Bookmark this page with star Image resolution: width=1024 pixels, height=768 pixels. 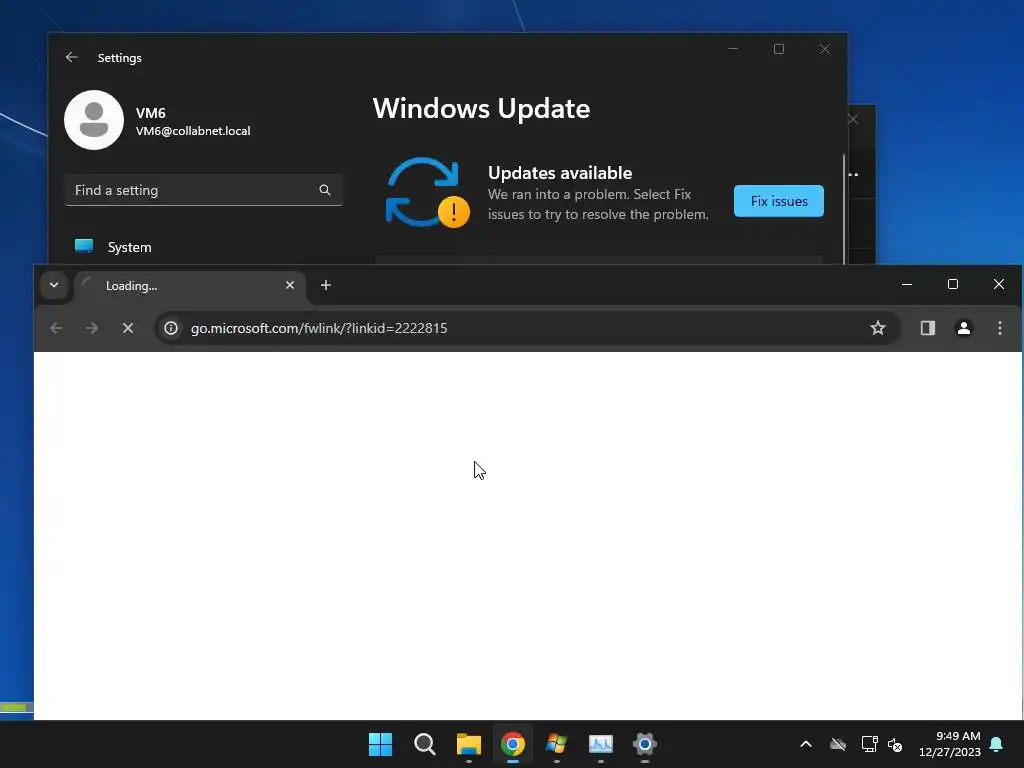(x=878, y=328)
